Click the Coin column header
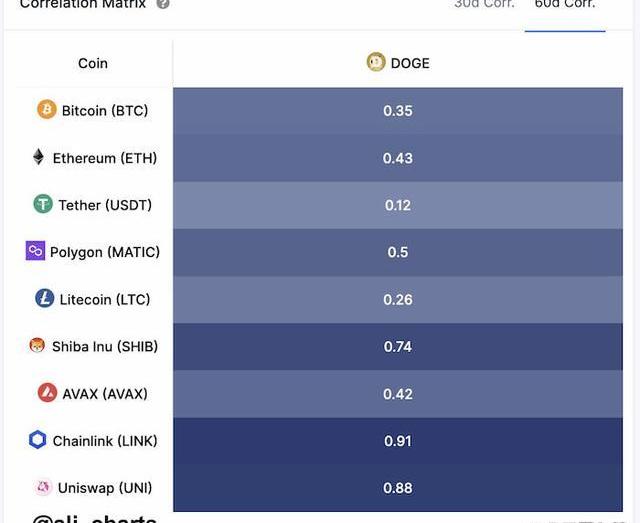Screen dimensions: 640x523 [x=93, y=63]
